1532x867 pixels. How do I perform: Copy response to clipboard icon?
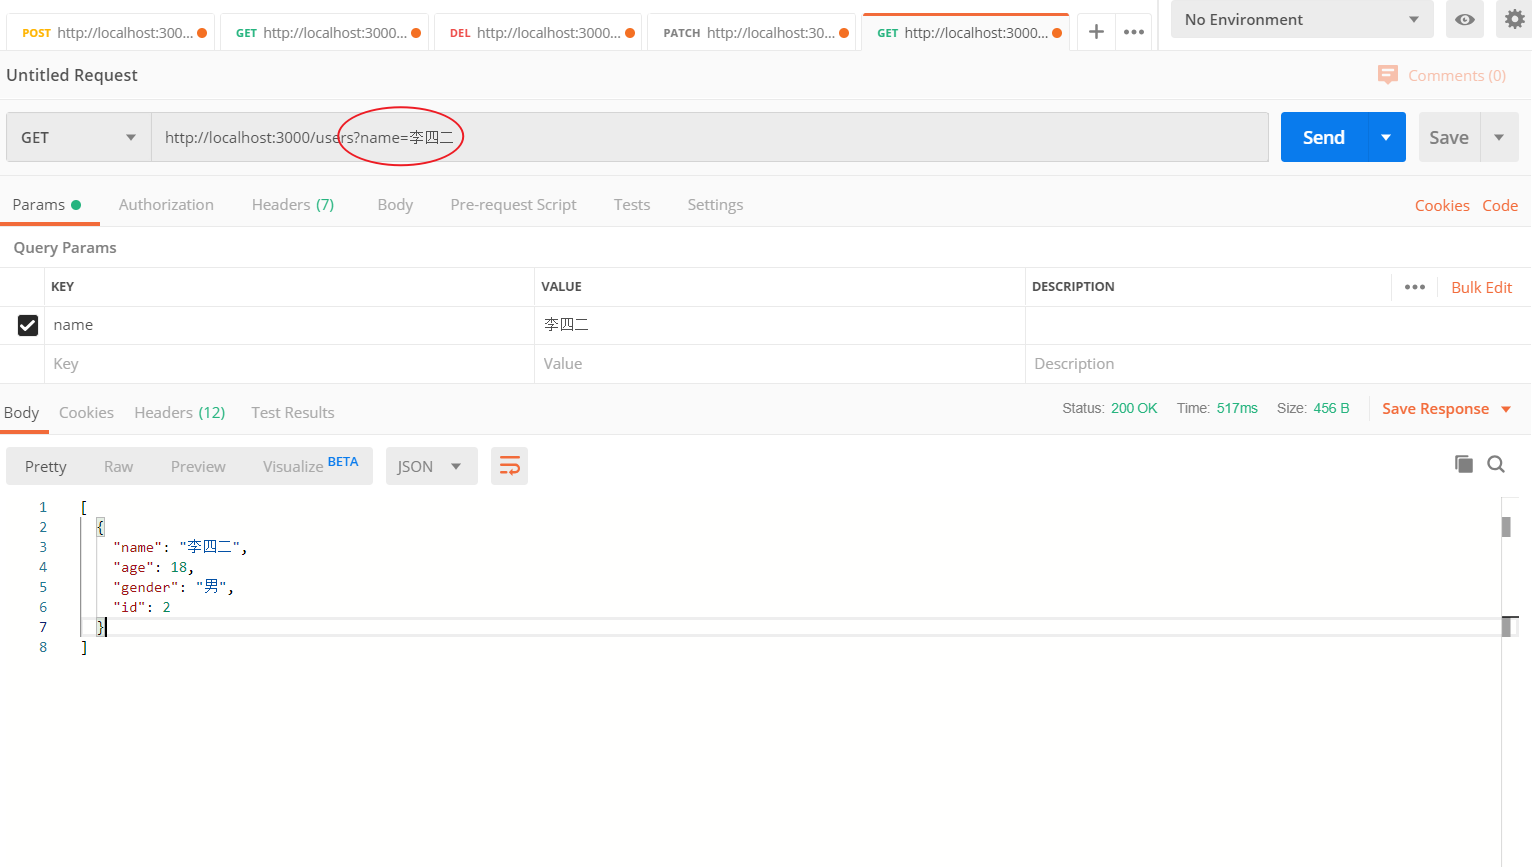(1464, 464)
